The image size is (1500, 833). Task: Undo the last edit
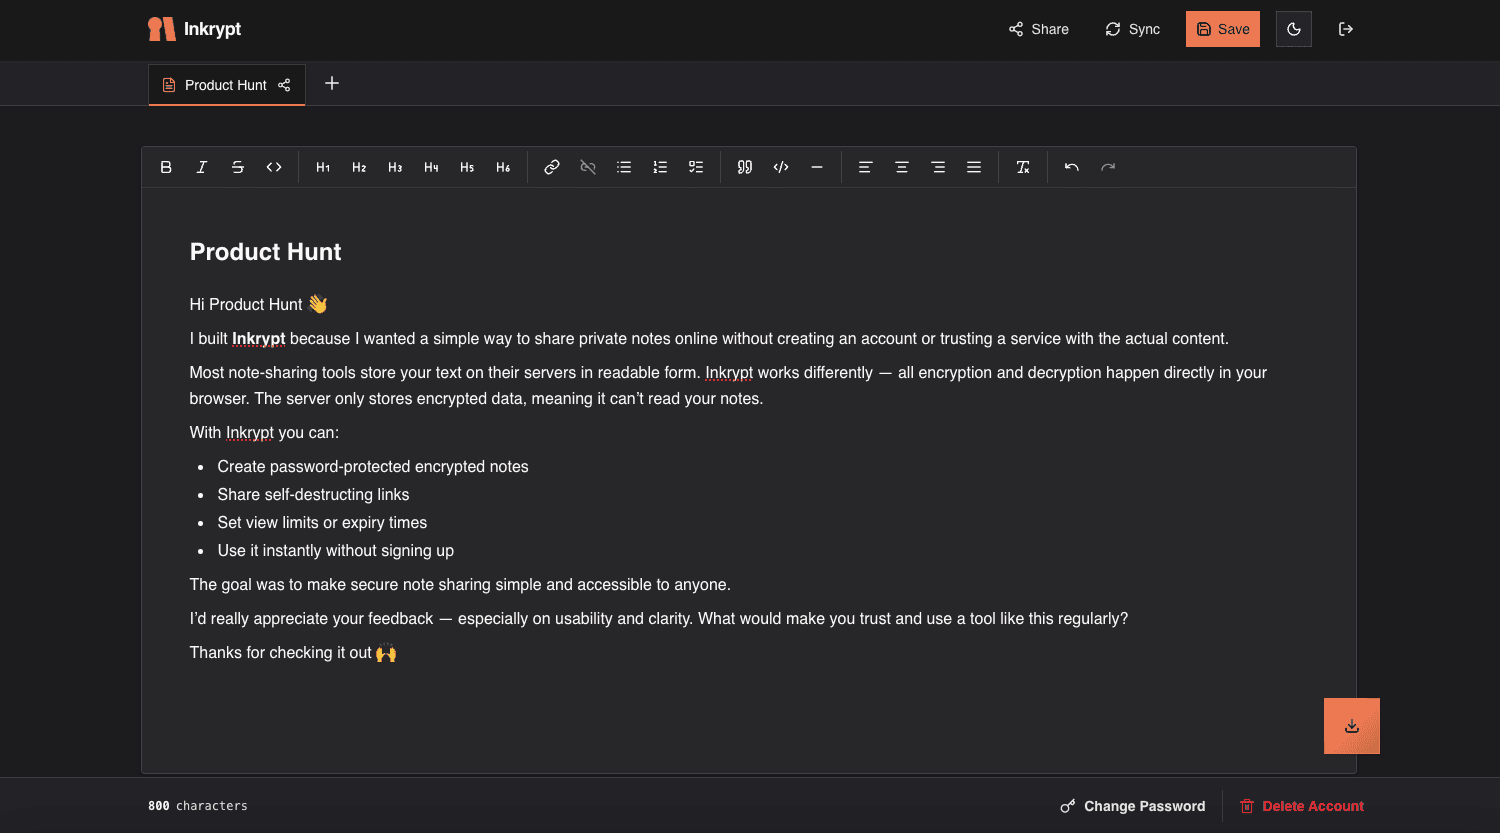click(x=1071, y=167)
